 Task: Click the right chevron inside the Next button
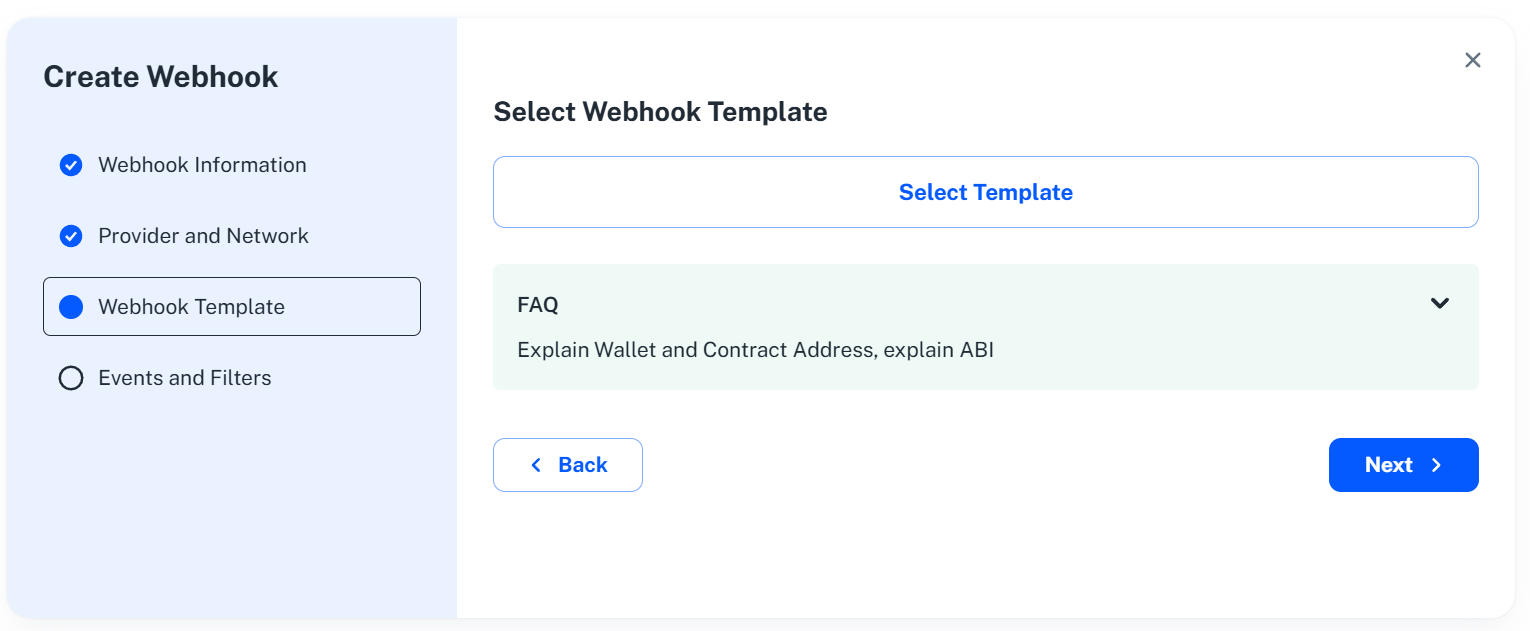(x=1437, y=464)
